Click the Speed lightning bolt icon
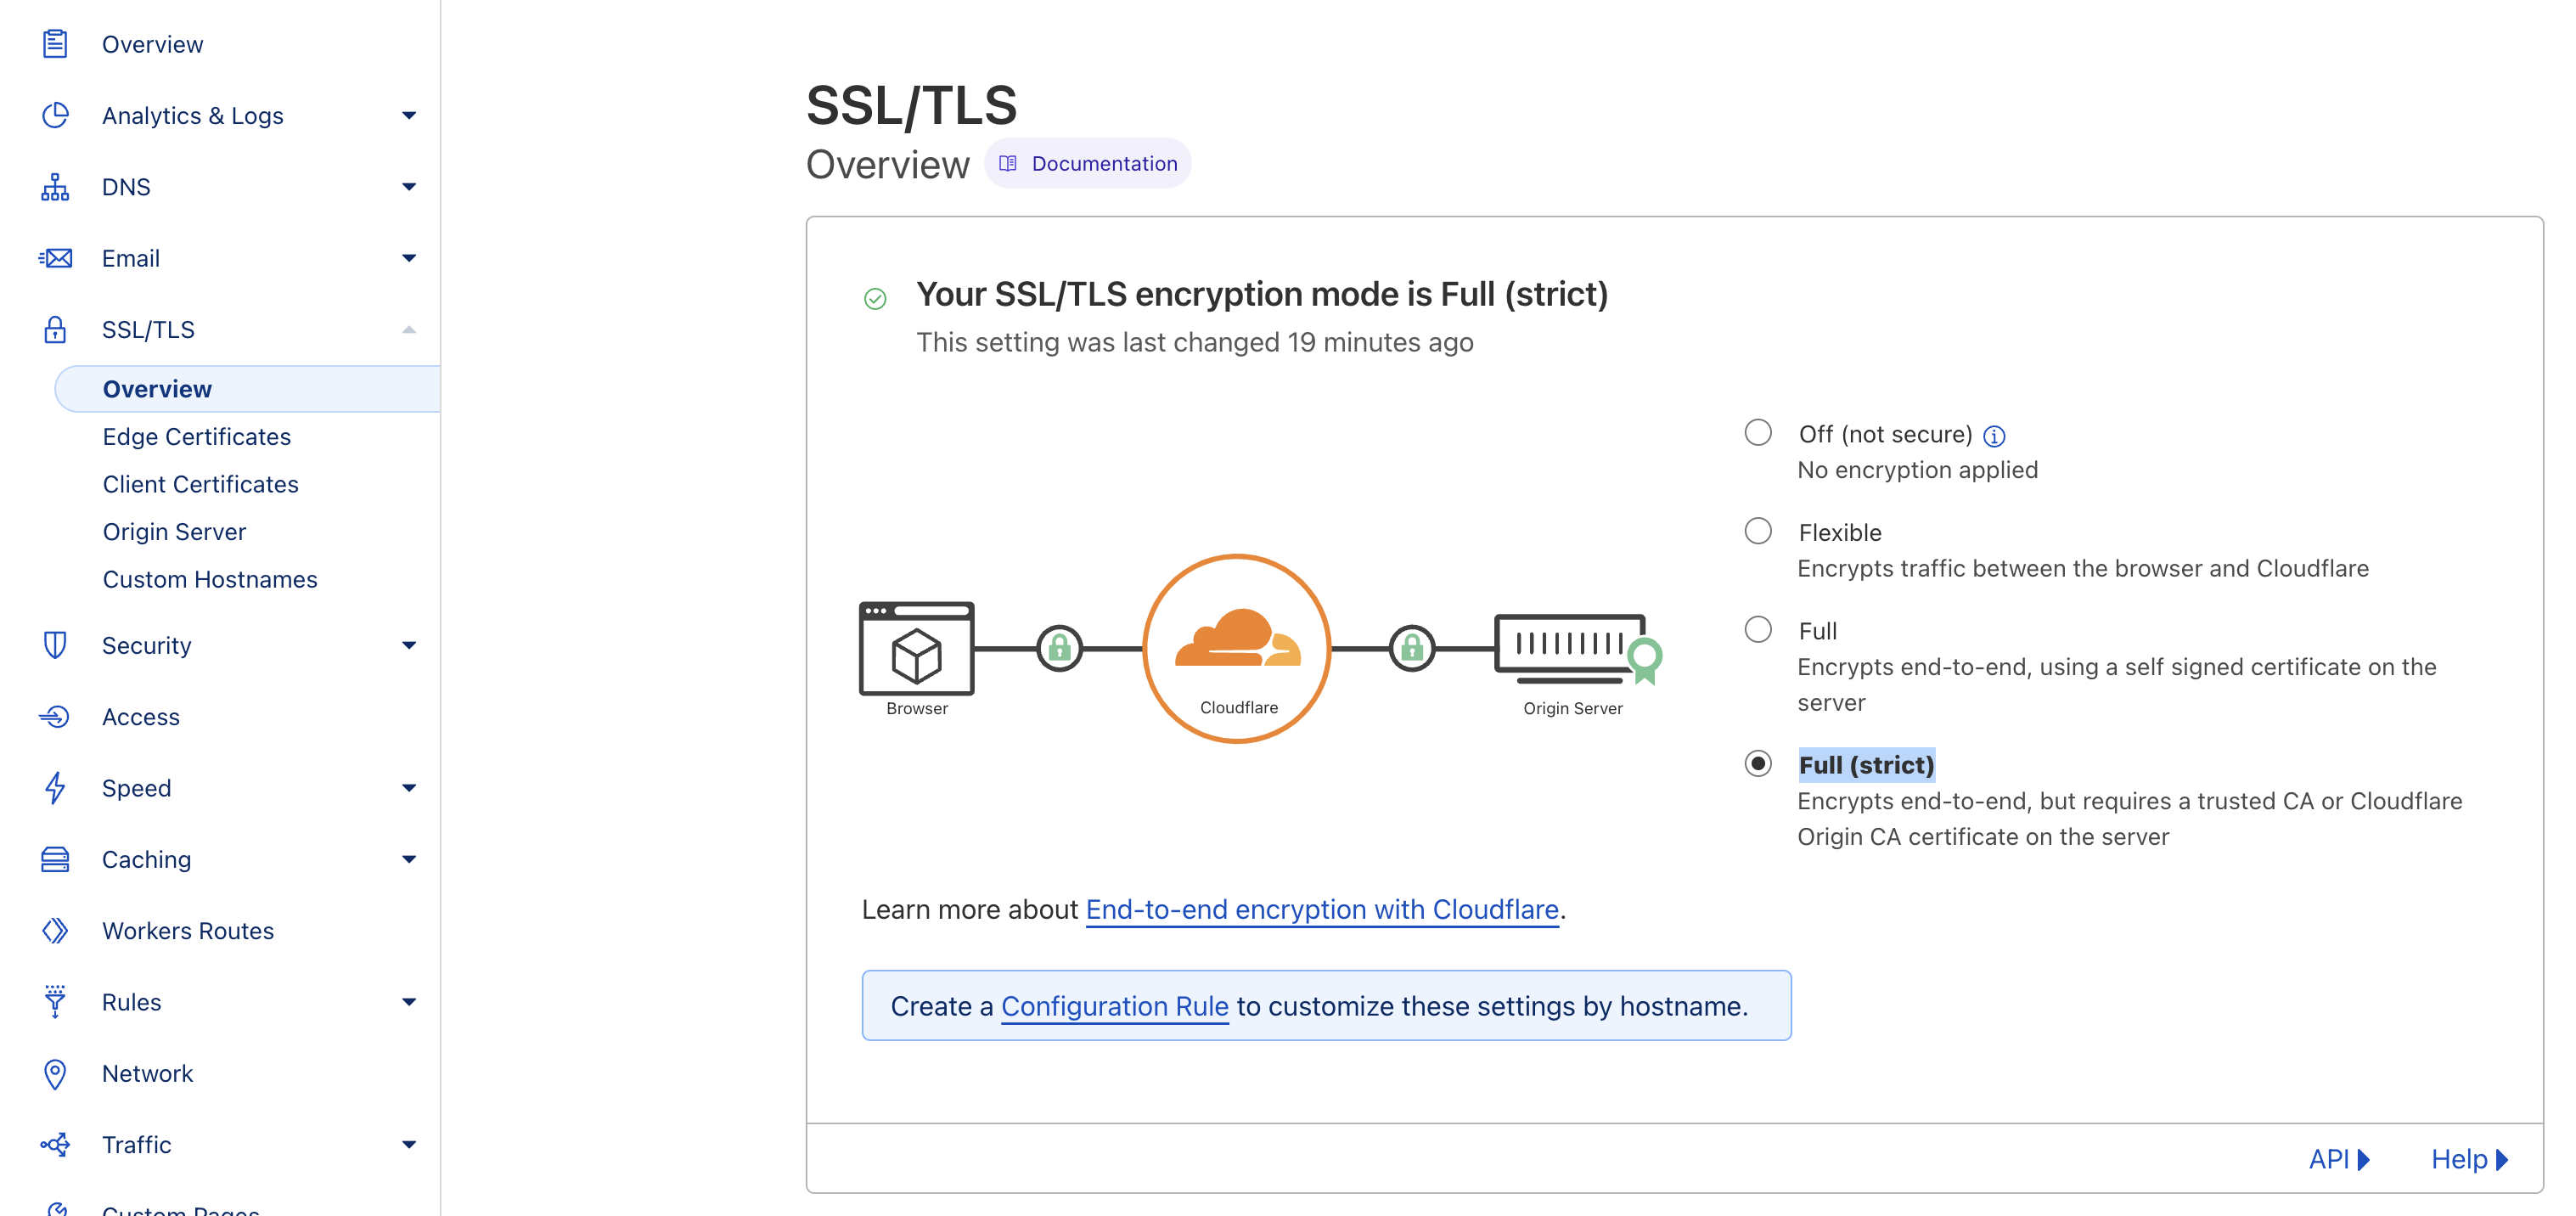The image size is (2576, 1216). pyautogui.click(x=55, y=788)
